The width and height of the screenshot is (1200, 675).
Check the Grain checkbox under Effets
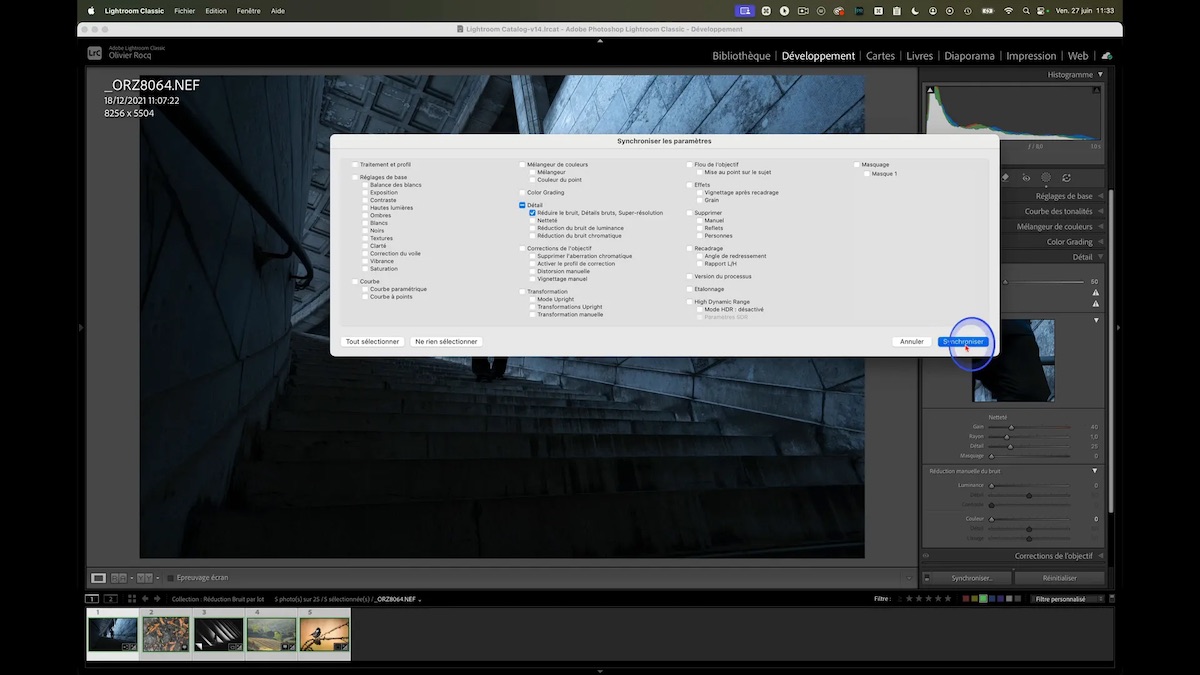[x=700, y=200]
